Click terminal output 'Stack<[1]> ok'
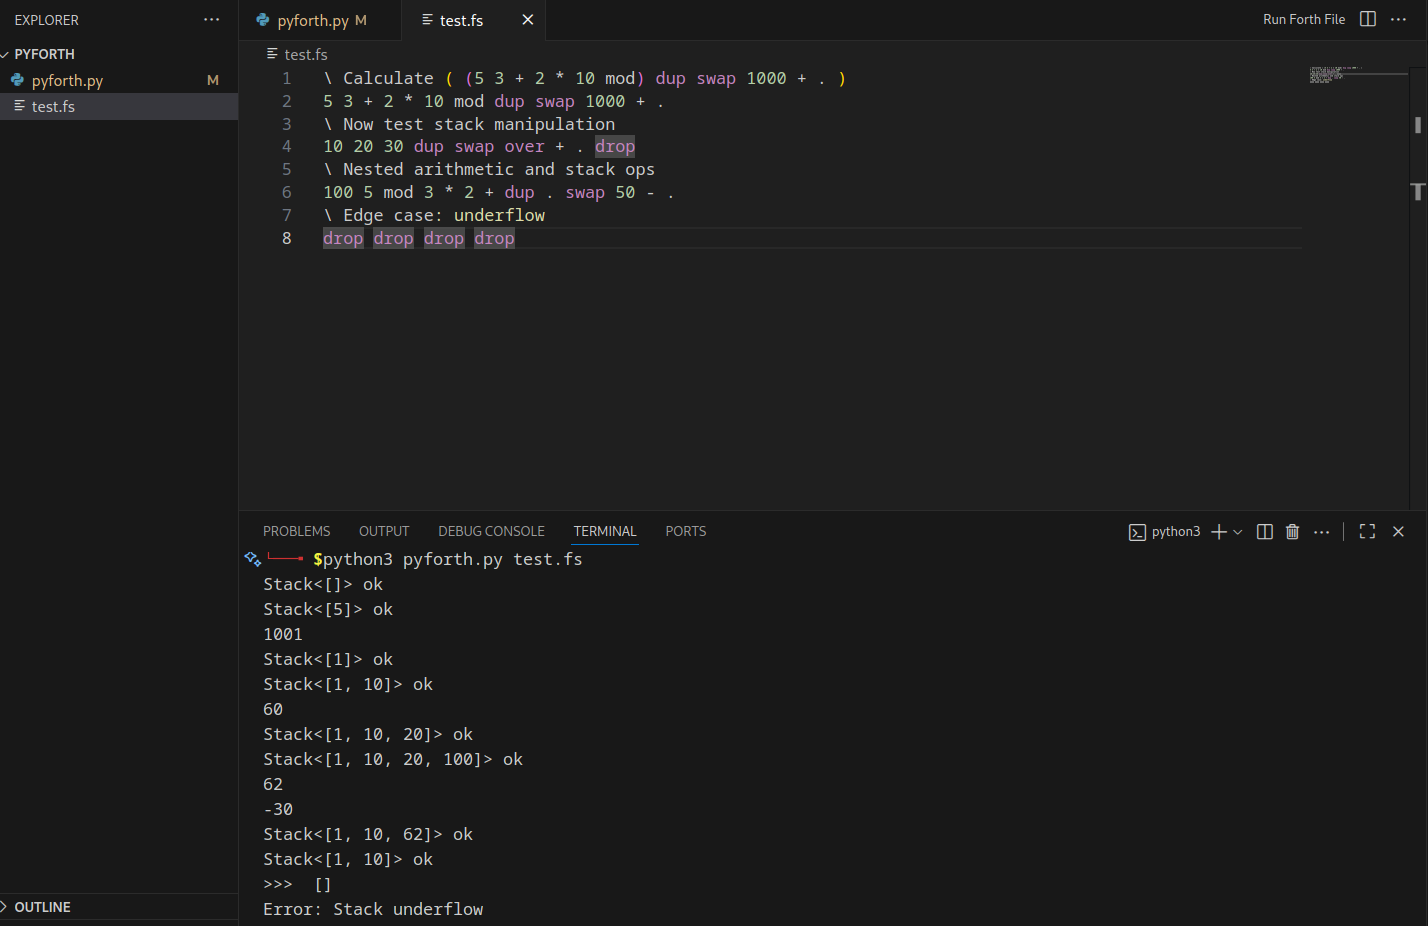Viewport: 1428px width, 926px height. point(328,659)
